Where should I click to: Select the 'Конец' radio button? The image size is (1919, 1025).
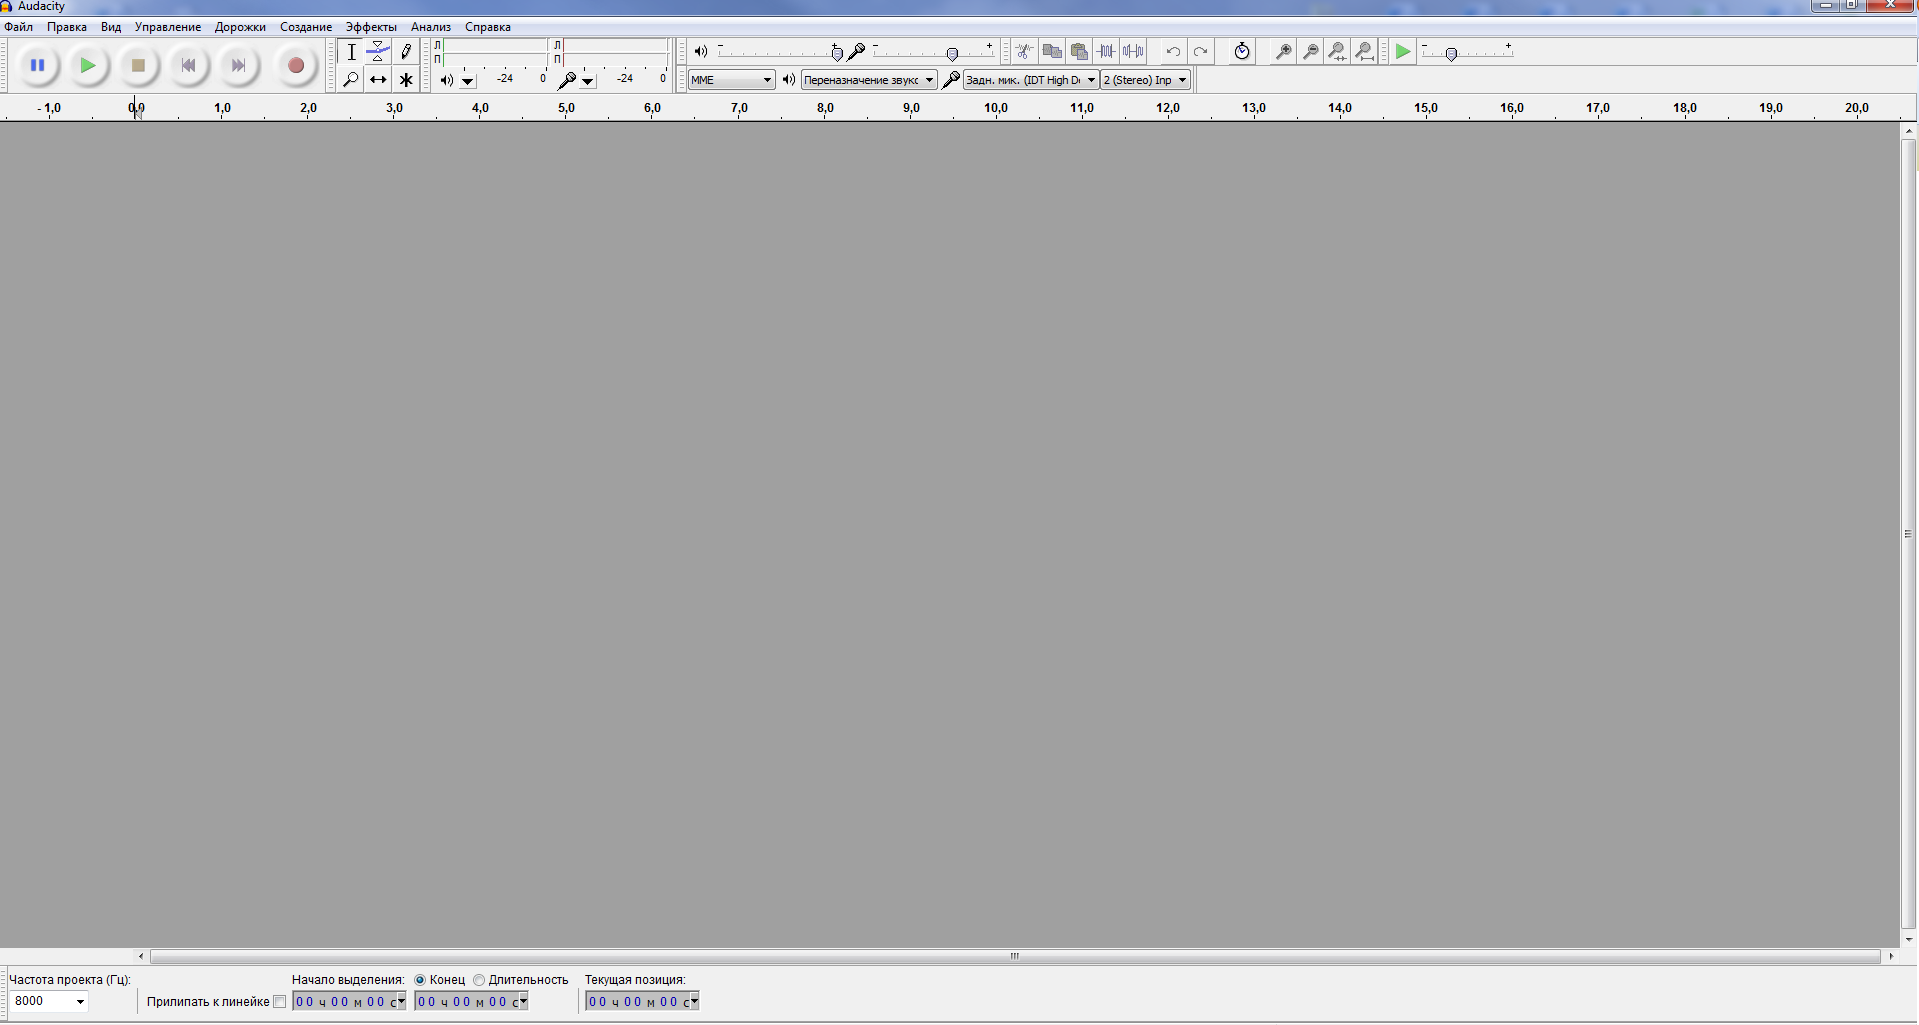pyautogui.click(x=420, y=980)
